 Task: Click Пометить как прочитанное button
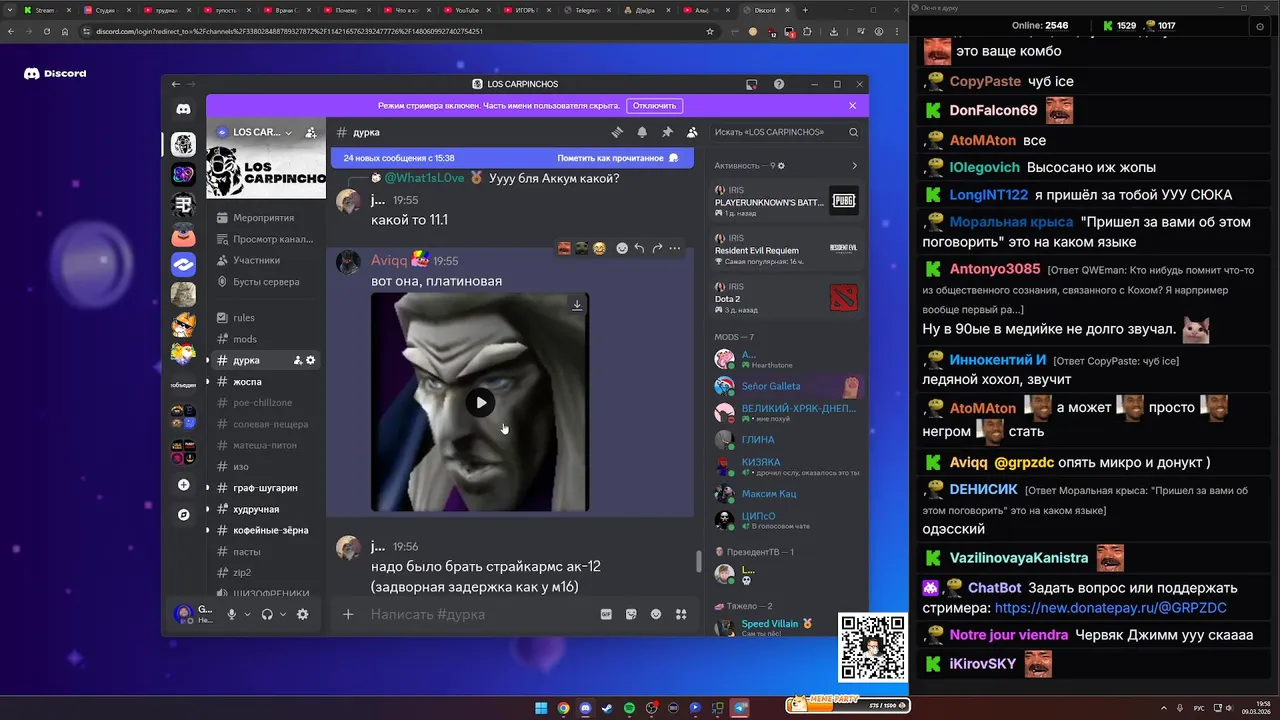(618, 158)
